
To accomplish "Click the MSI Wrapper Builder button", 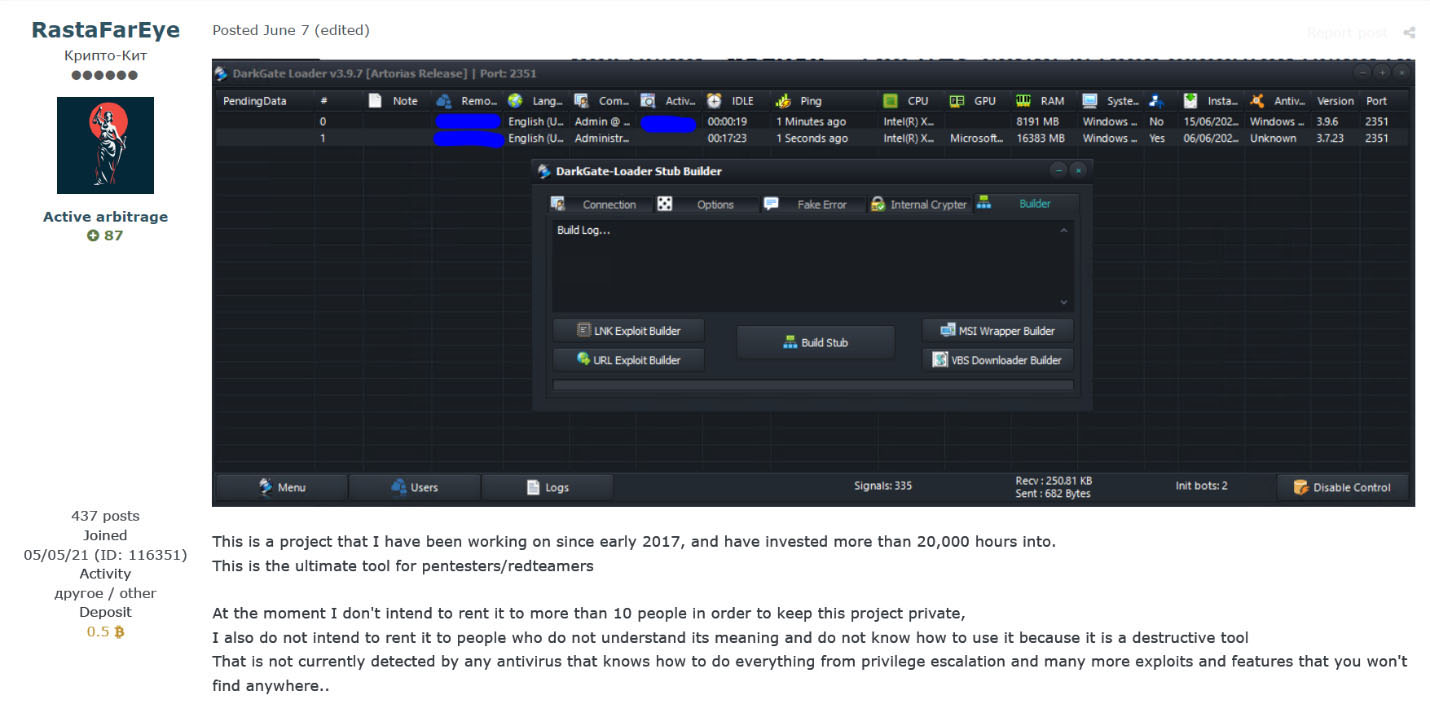I will coord(997,331).
